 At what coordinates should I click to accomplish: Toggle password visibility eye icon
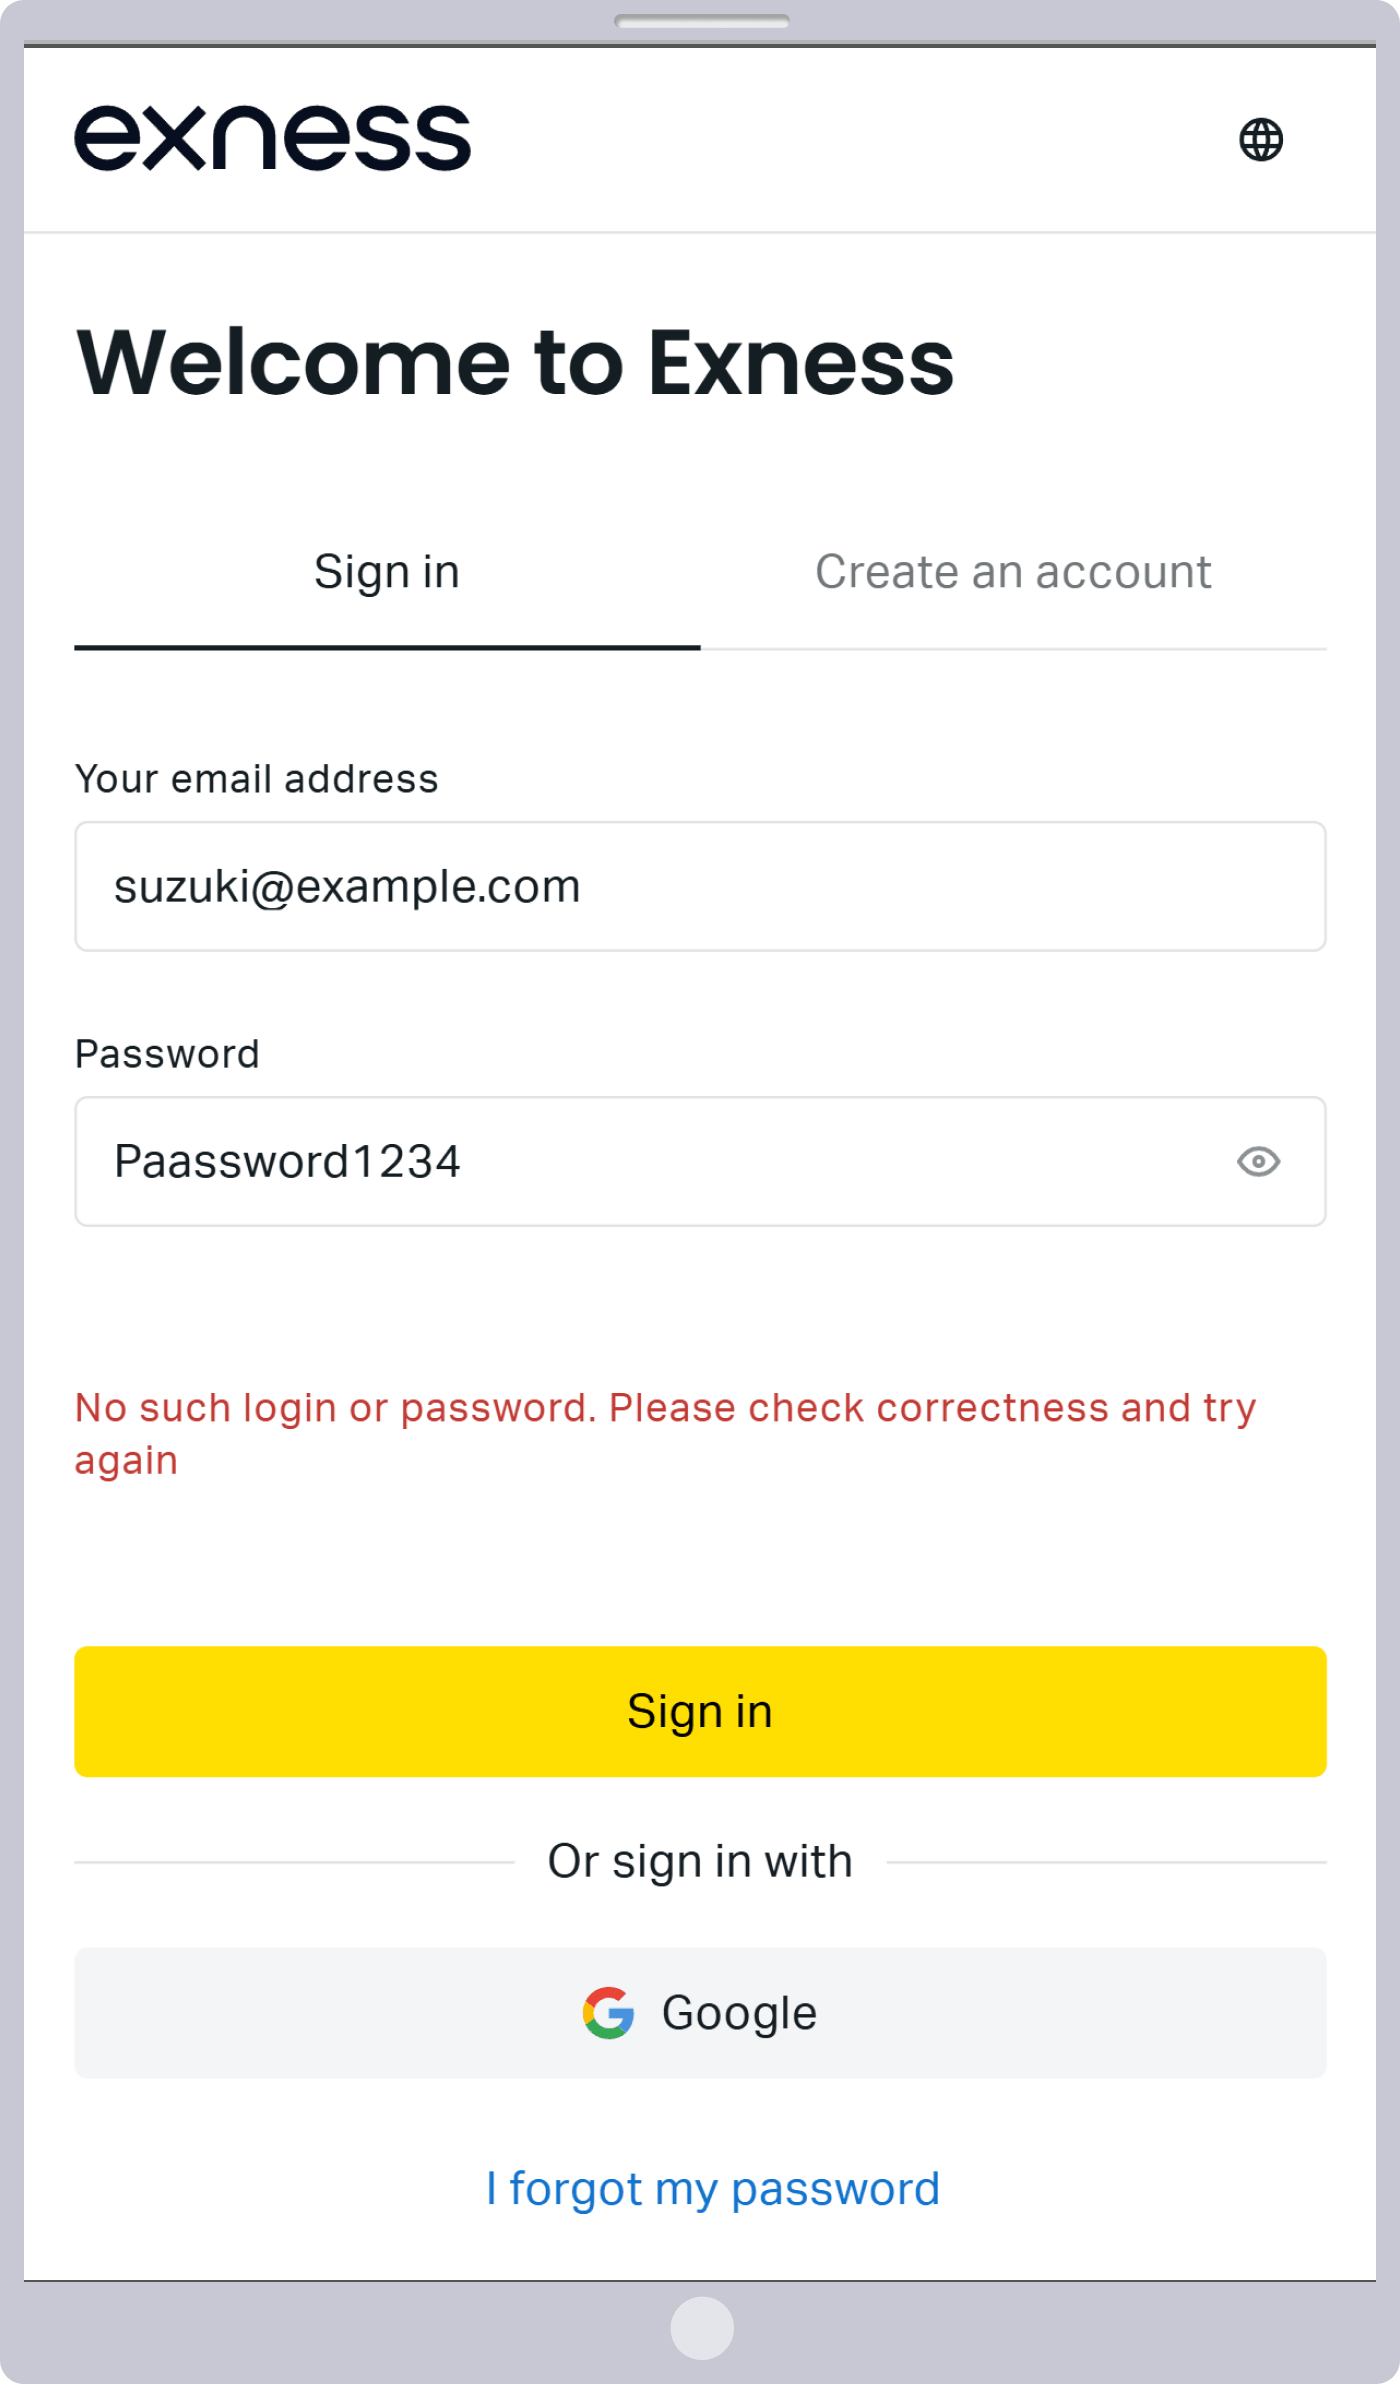pos(1258,1161)
